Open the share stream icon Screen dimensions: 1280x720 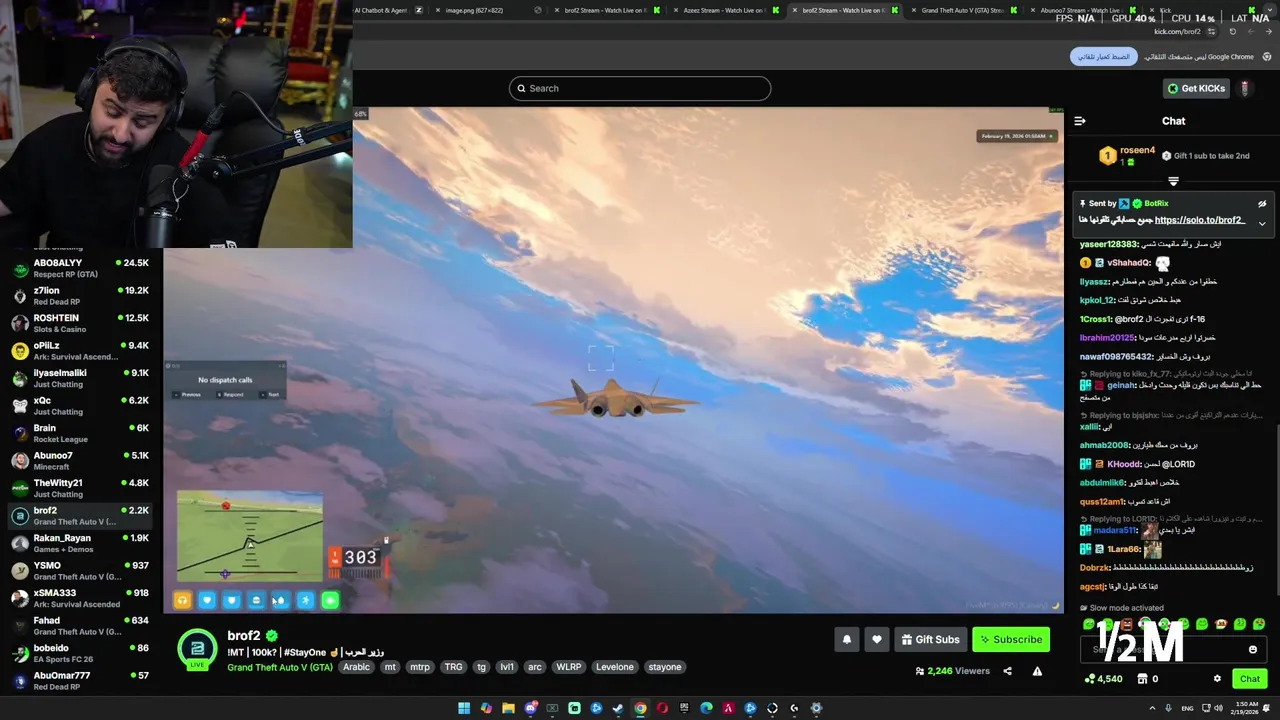point(1007,671)
